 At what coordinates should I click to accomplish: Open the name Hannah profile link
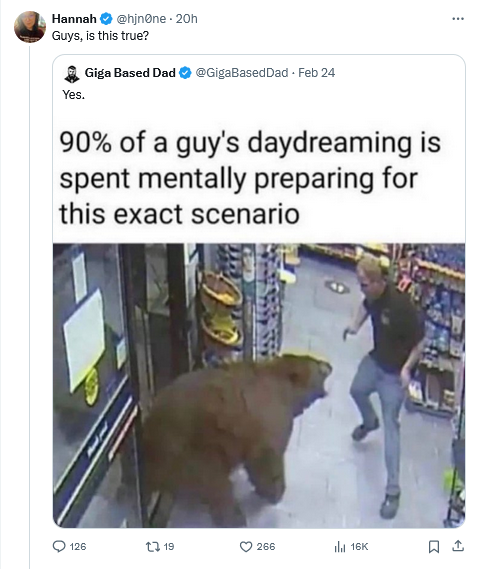coord(74,19)
